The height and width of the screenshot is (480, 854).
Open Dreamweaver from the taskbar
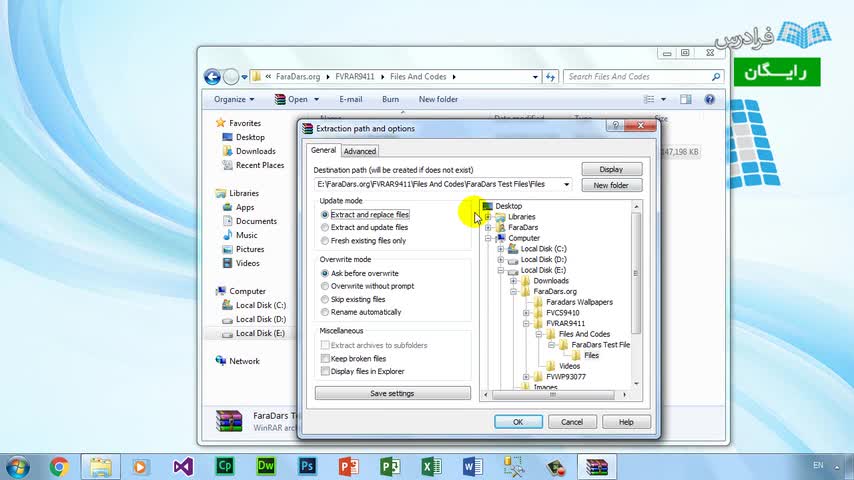(266, 466)
